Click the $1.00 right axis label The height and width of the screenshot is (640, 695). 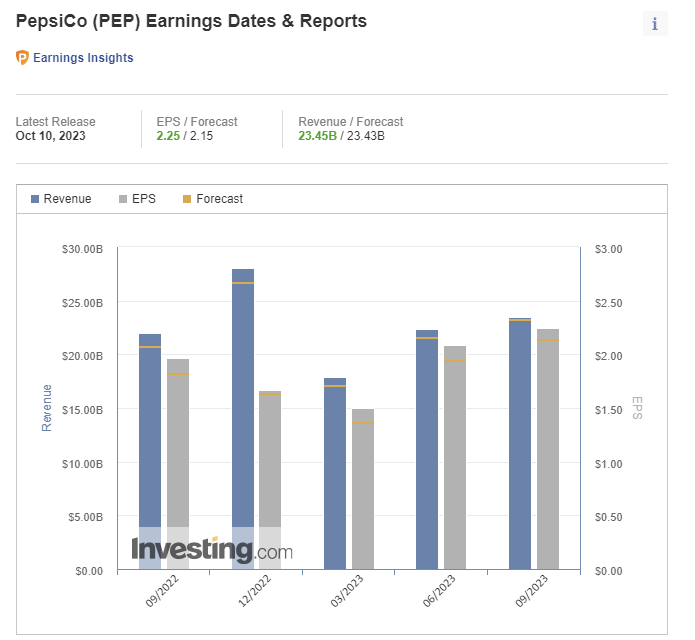pos(609,464)
